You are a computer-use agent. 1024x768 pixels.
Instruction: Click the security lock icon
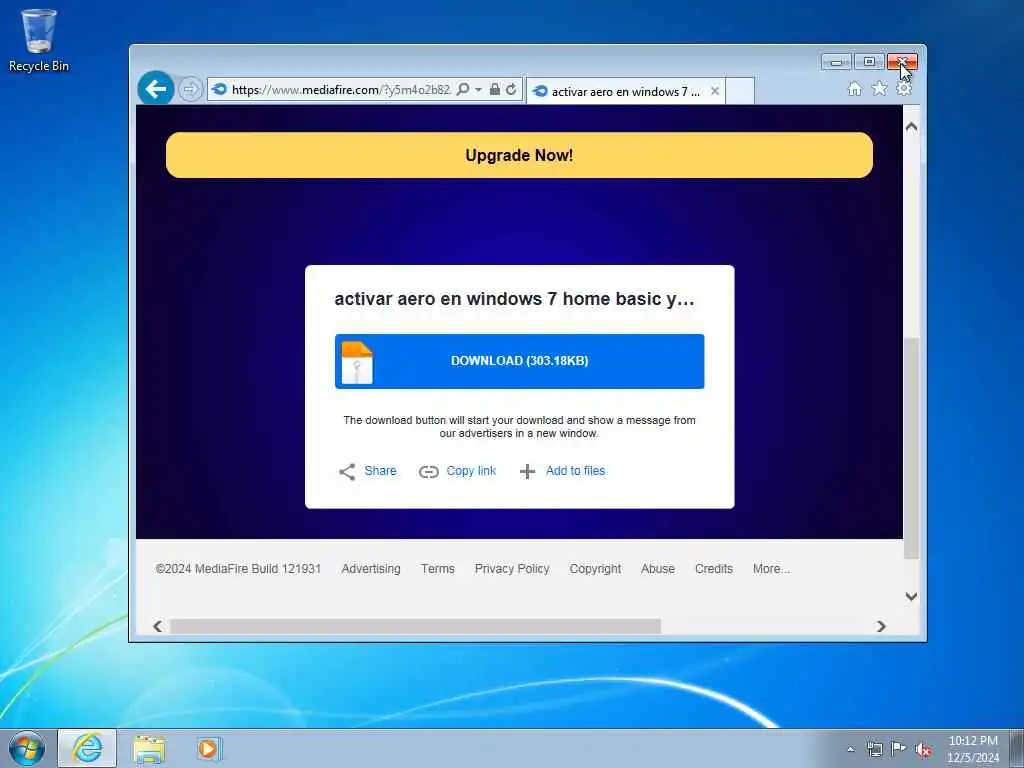(x=495, y=89)
